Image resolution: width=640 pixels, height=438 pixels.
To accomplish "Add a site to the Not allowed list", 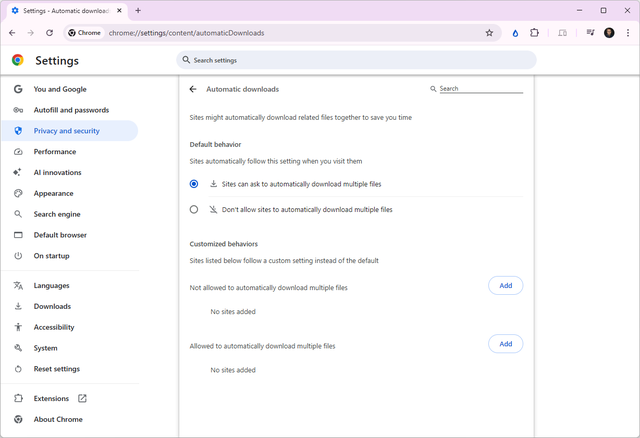I will coord(505,286).
